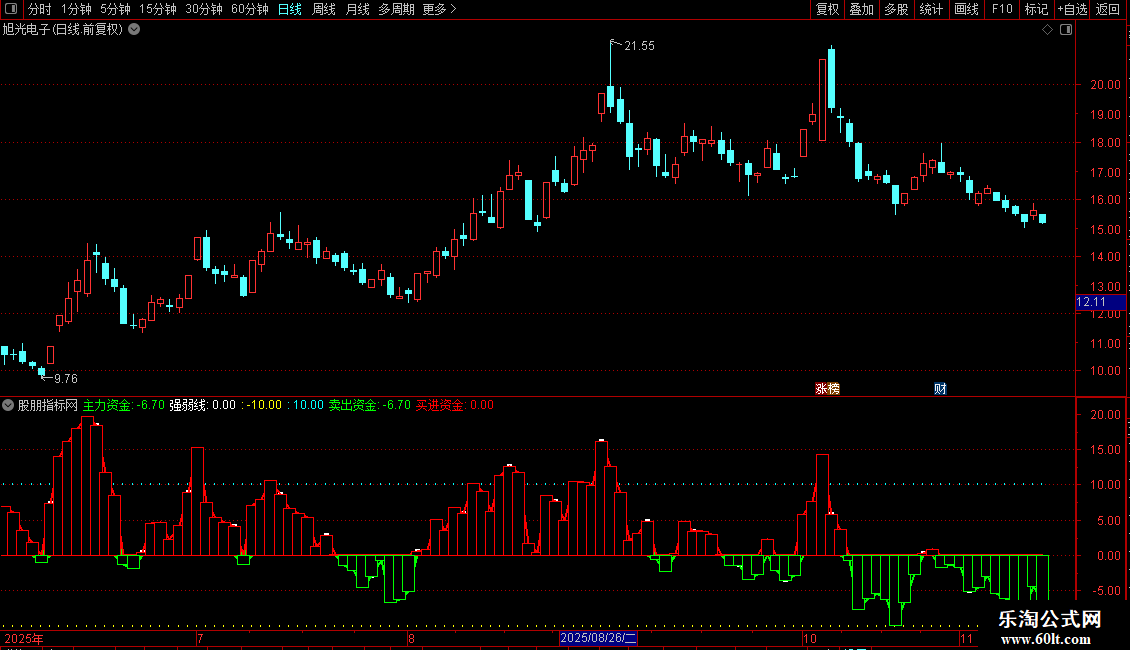Open F10 company information
1130x650 pixels.
click(1002, 9)
